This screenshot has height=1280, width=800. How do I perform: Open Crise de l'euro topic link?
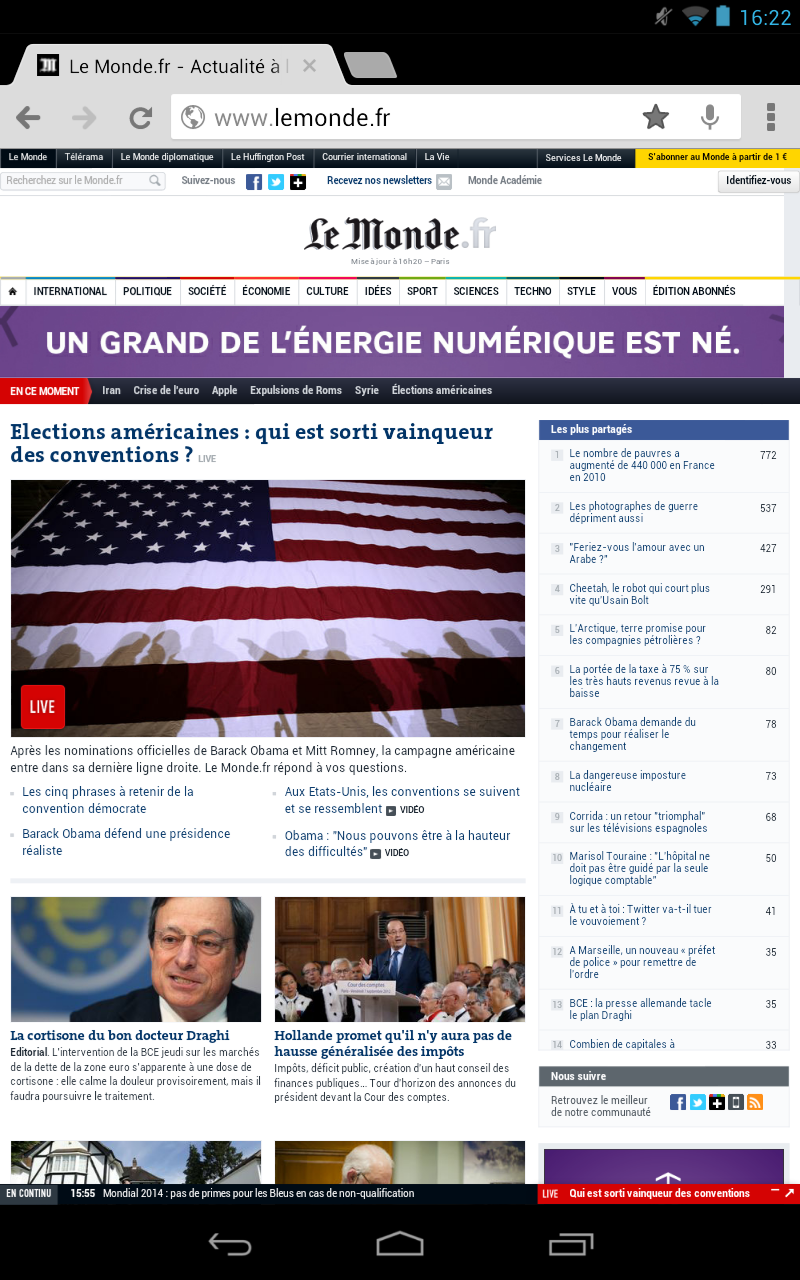coord(166,390)
